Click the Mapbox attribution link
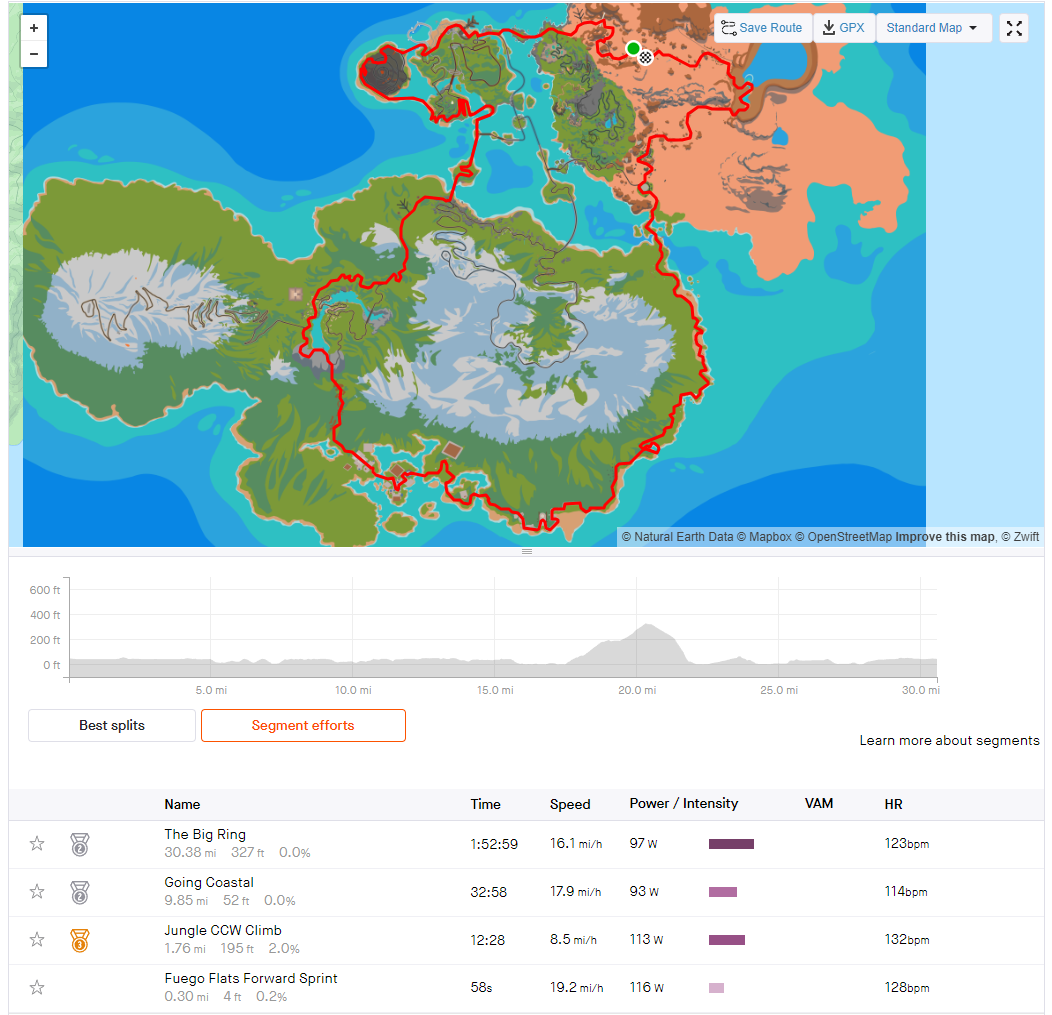 click(764, 537)
